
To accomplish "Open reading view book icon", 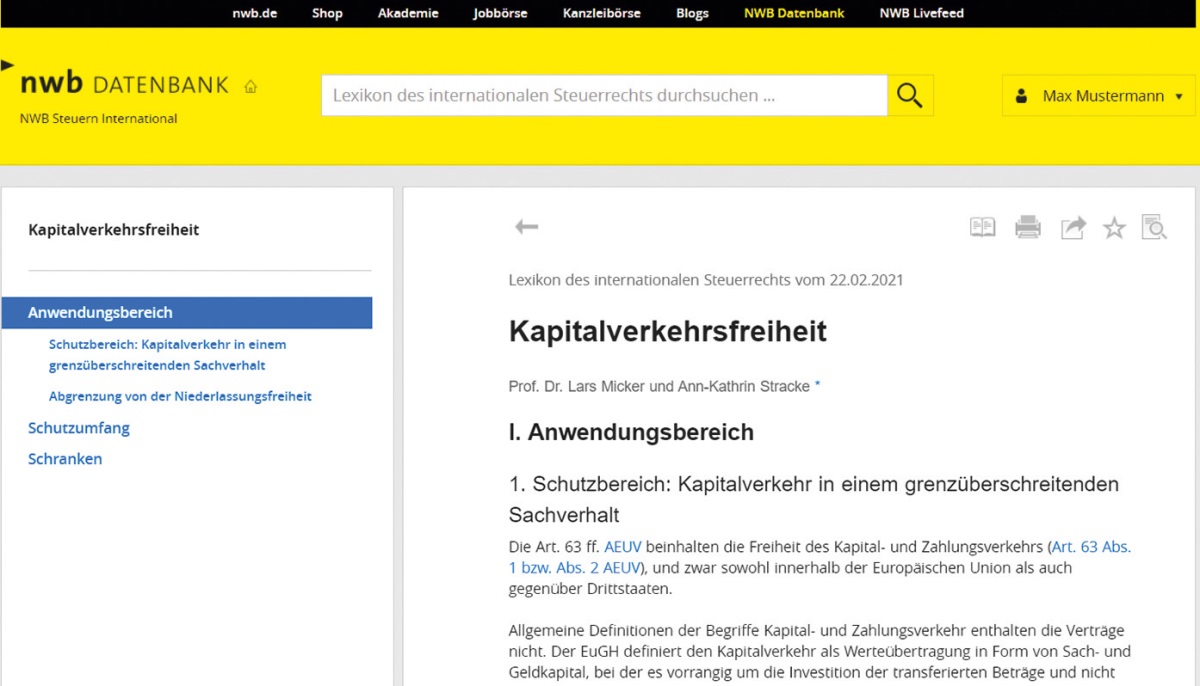I will pyautogui.click(x=982, y=228).
